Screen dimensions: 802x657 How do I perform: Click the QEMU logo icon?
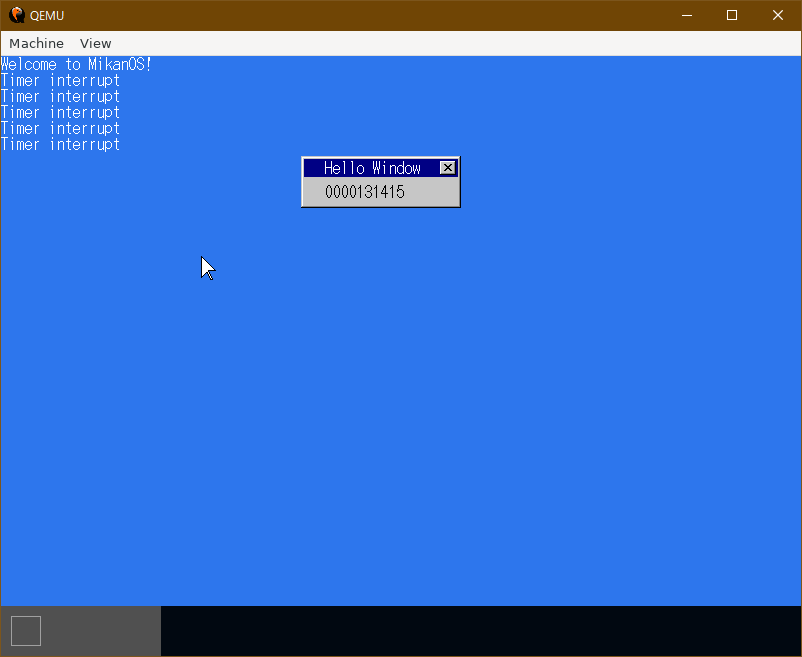(17, 15)
